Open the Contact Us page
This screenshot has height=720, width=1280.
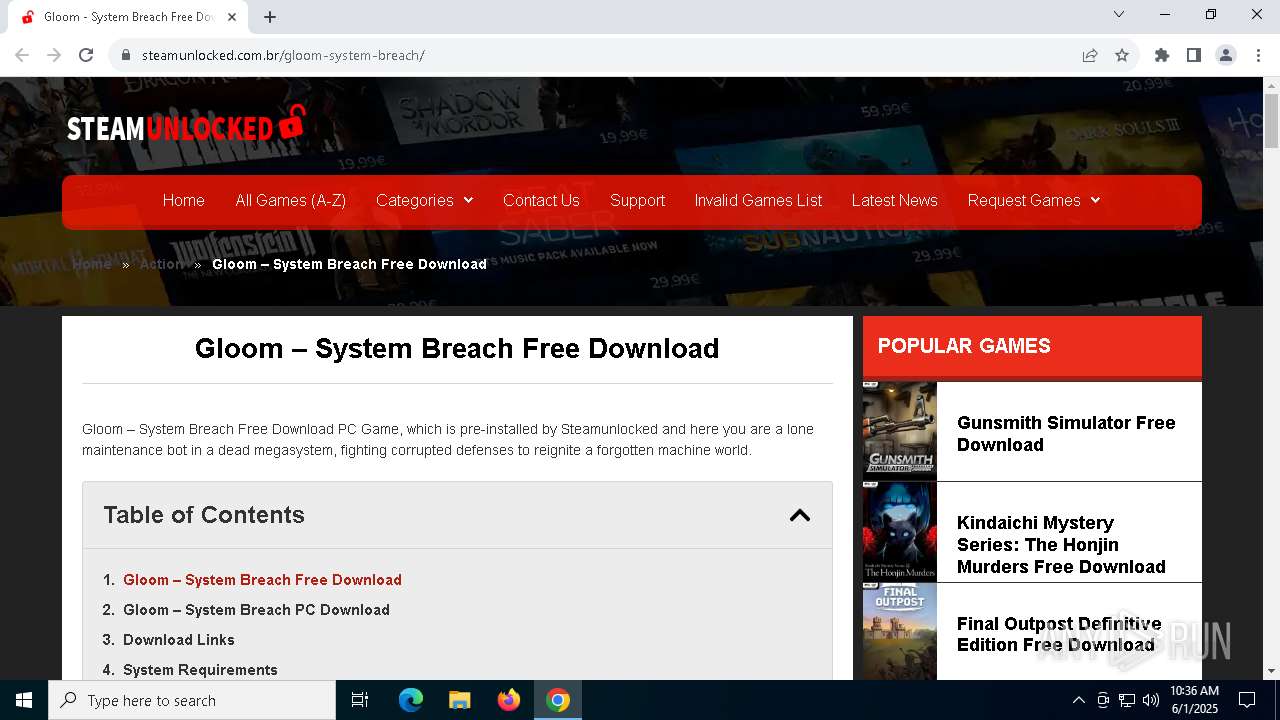[541, 200]
